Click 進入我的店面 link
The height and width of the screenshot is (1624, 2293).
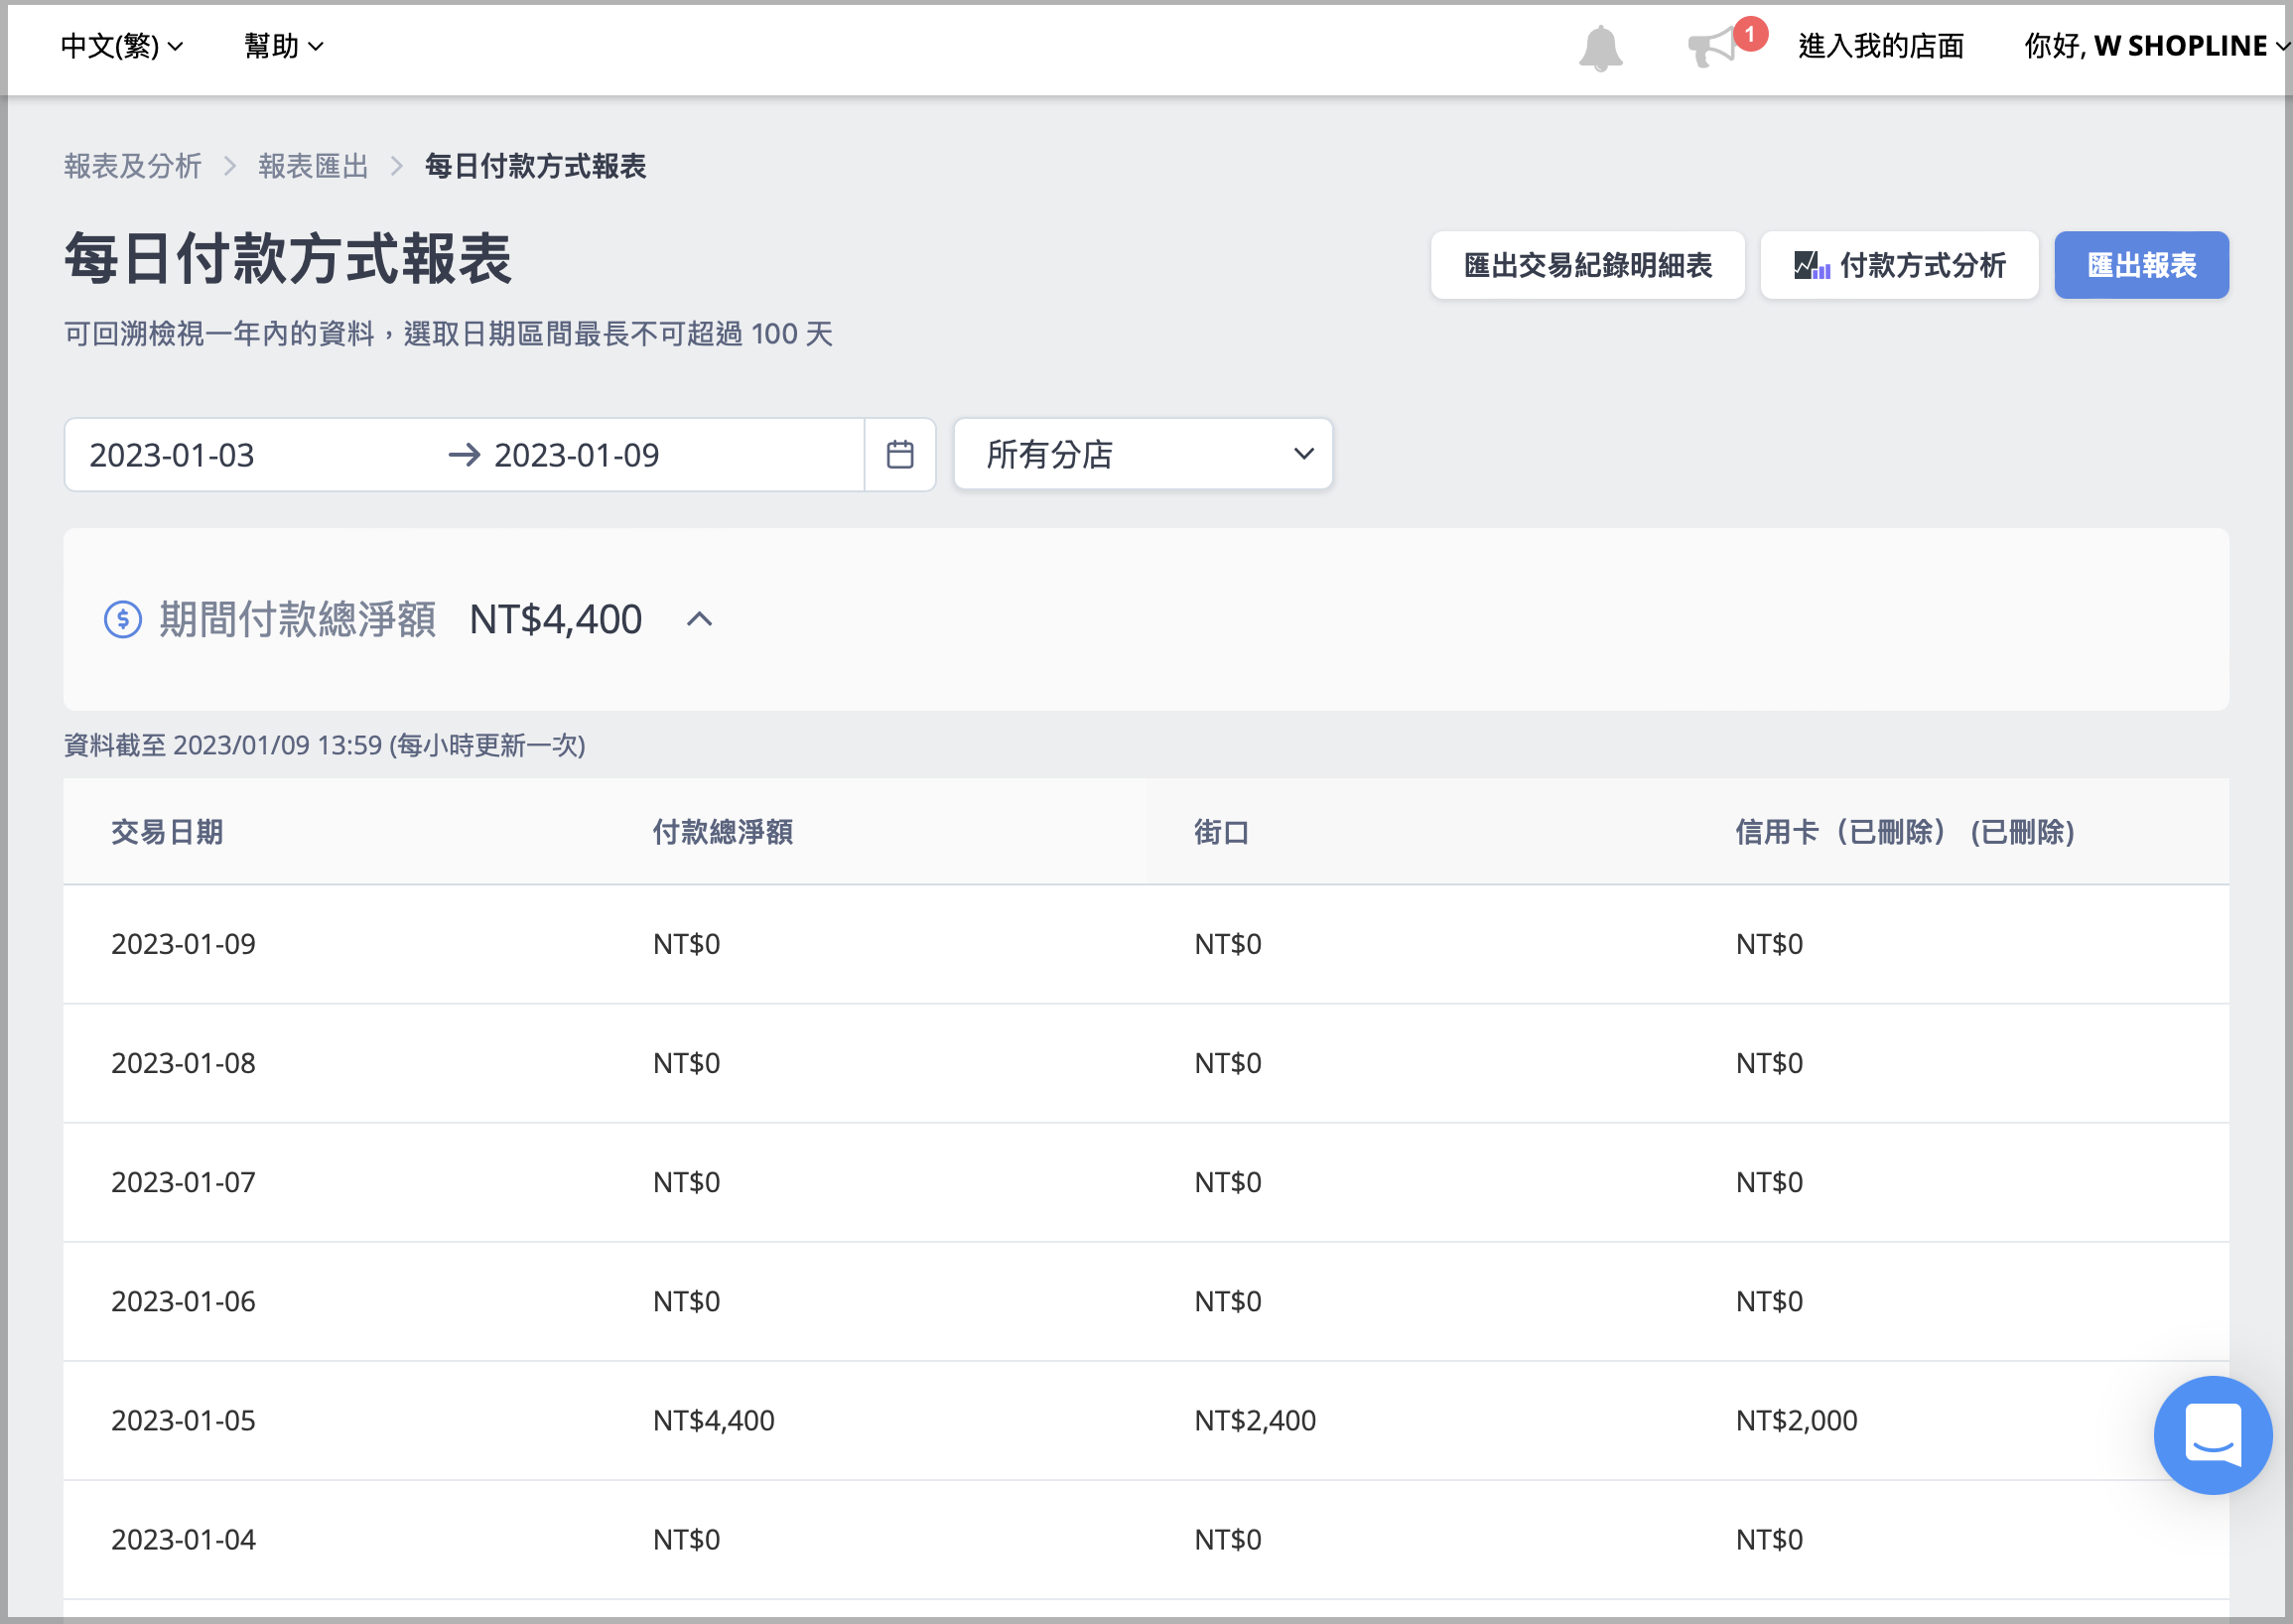coord(1881,46)
